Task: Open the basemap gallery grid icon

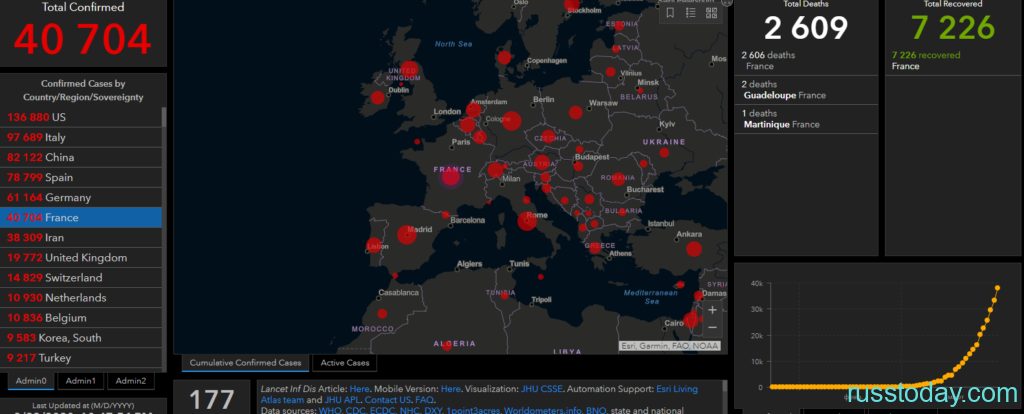Action: coord(711,13)
